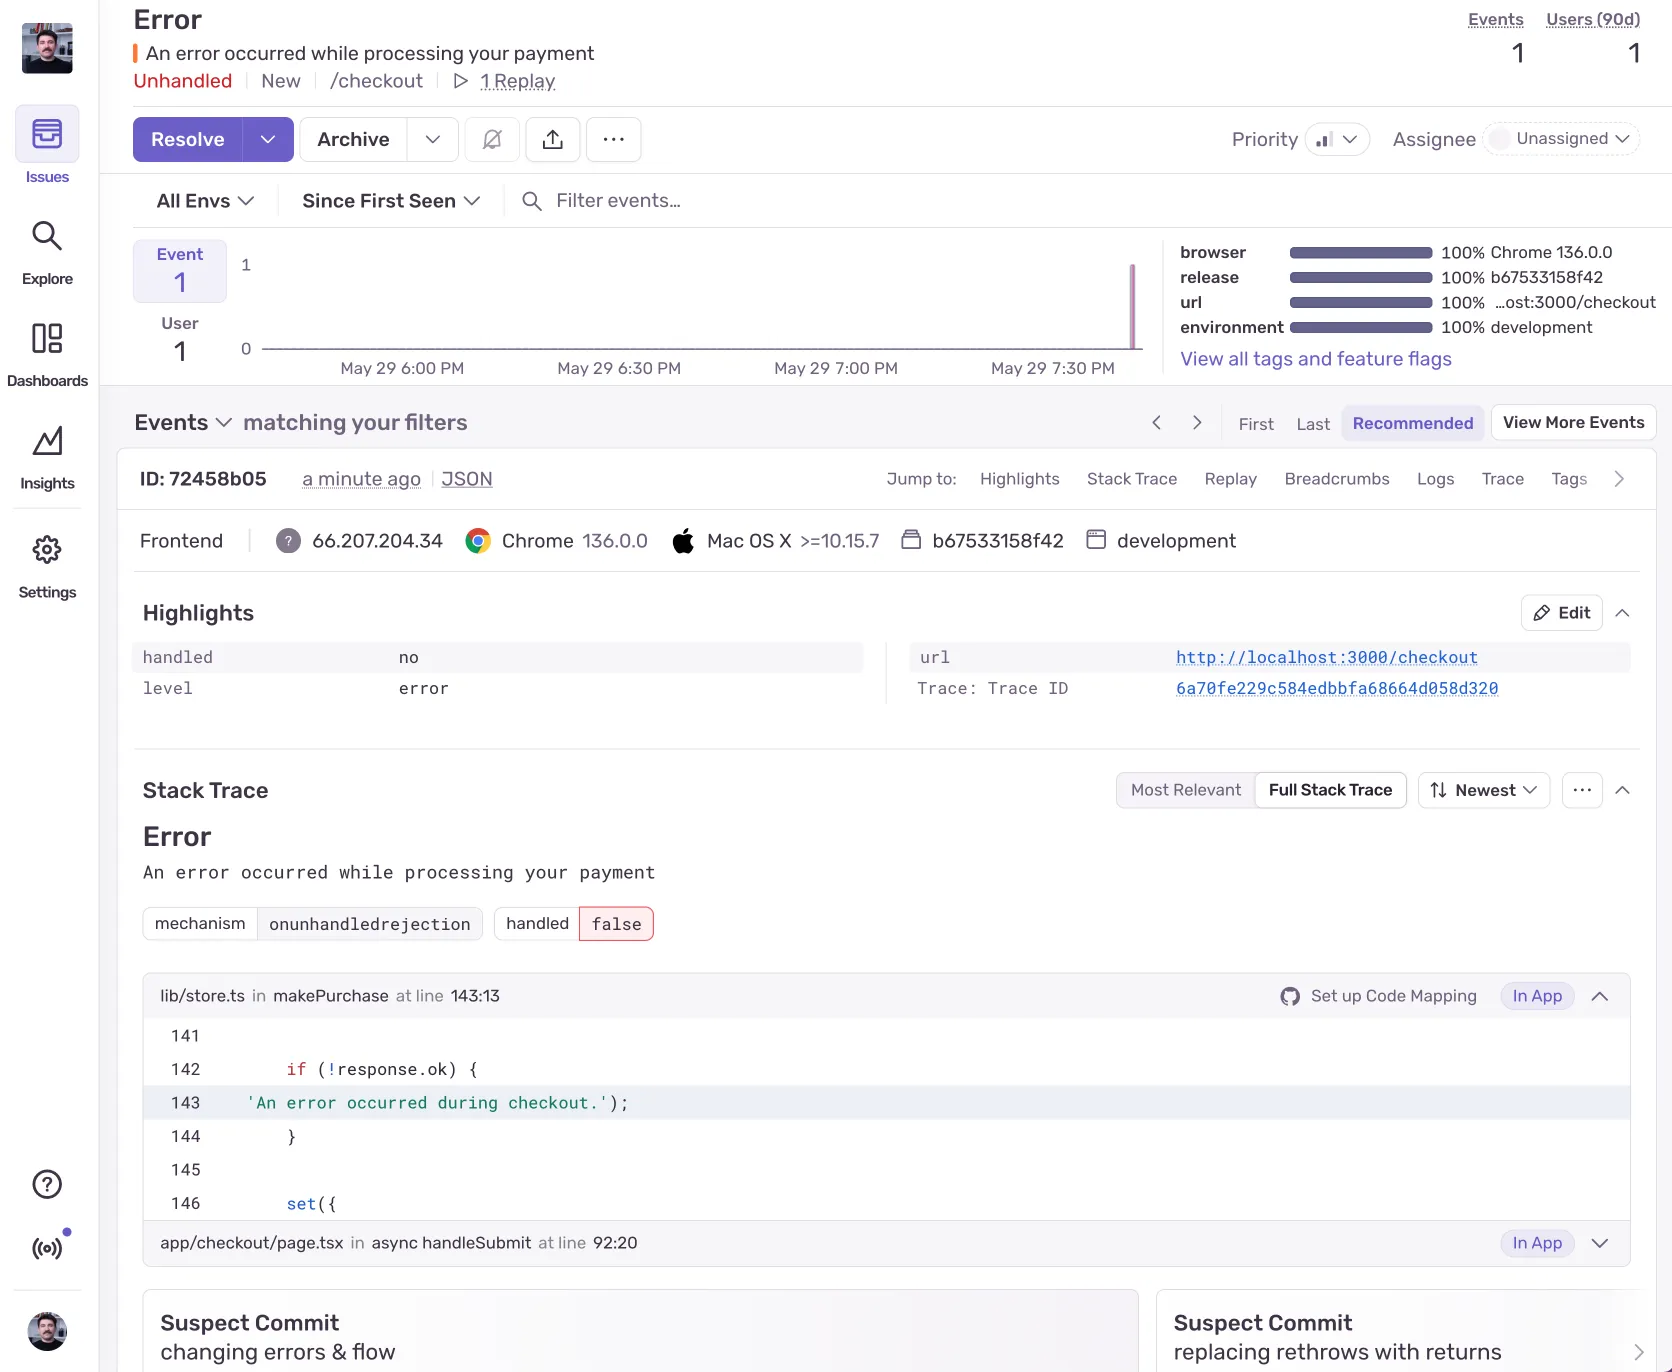1672x1372 pixels.
Task: Click the Resolve button
Action: (188, 139)
